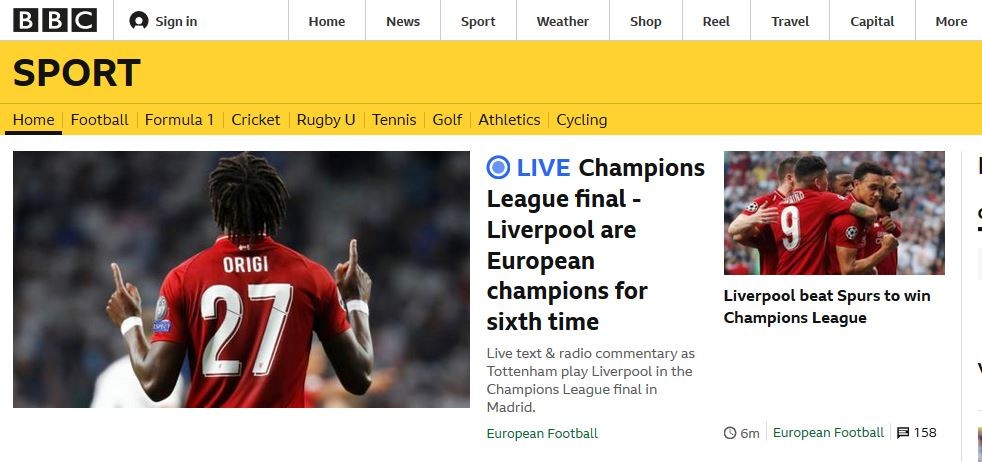Select the Formula 1 tab
The height and width of the screenshot is (462, 982).
(x=179, y=120)
